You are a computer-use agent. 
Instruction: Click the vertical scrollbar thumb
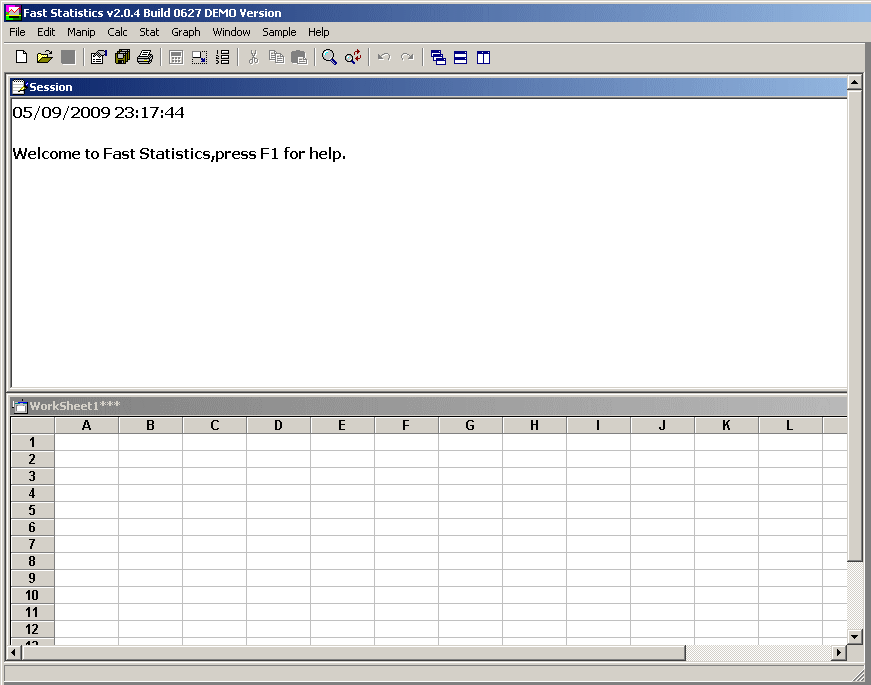coord(854,326)
